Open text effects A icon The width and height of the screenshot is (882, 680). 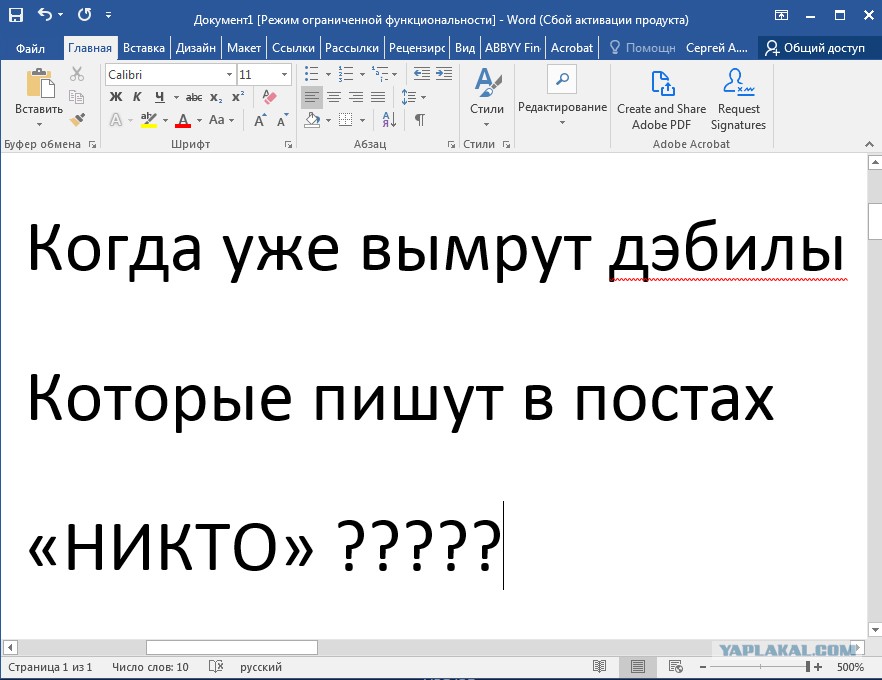point(116,120)
